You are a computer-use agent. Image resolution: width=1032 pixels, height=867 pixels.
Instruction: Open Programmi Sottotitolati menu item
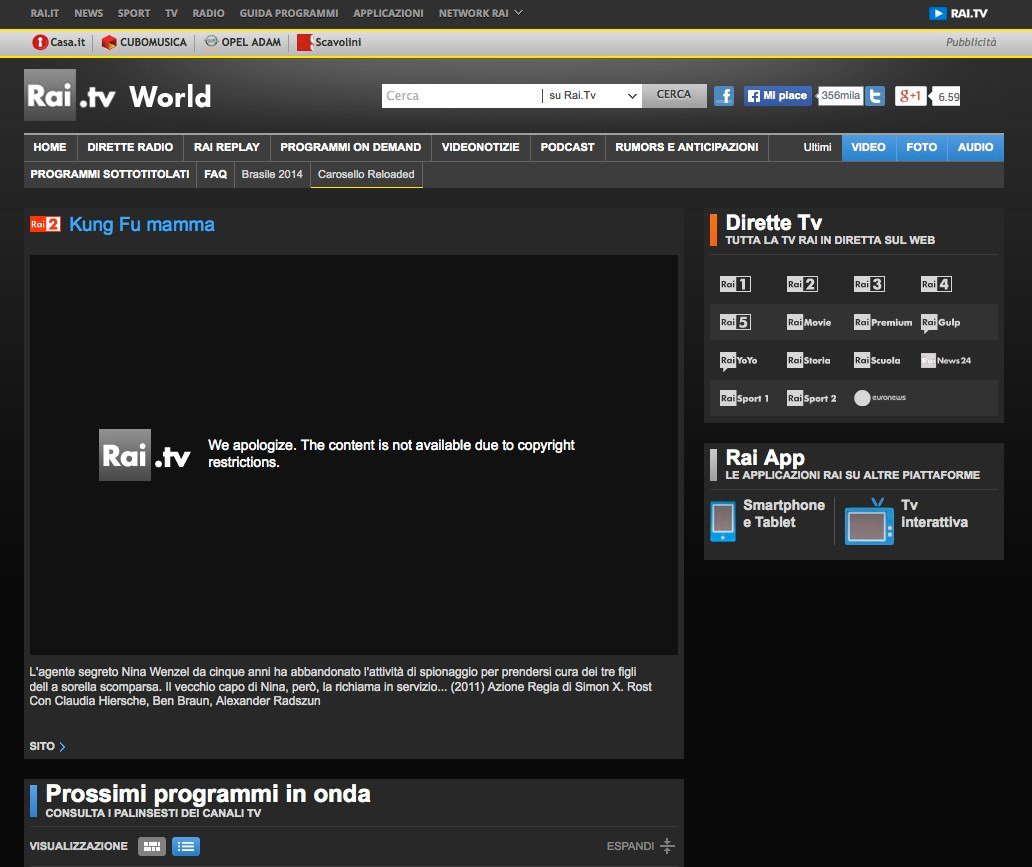(110, 174)
